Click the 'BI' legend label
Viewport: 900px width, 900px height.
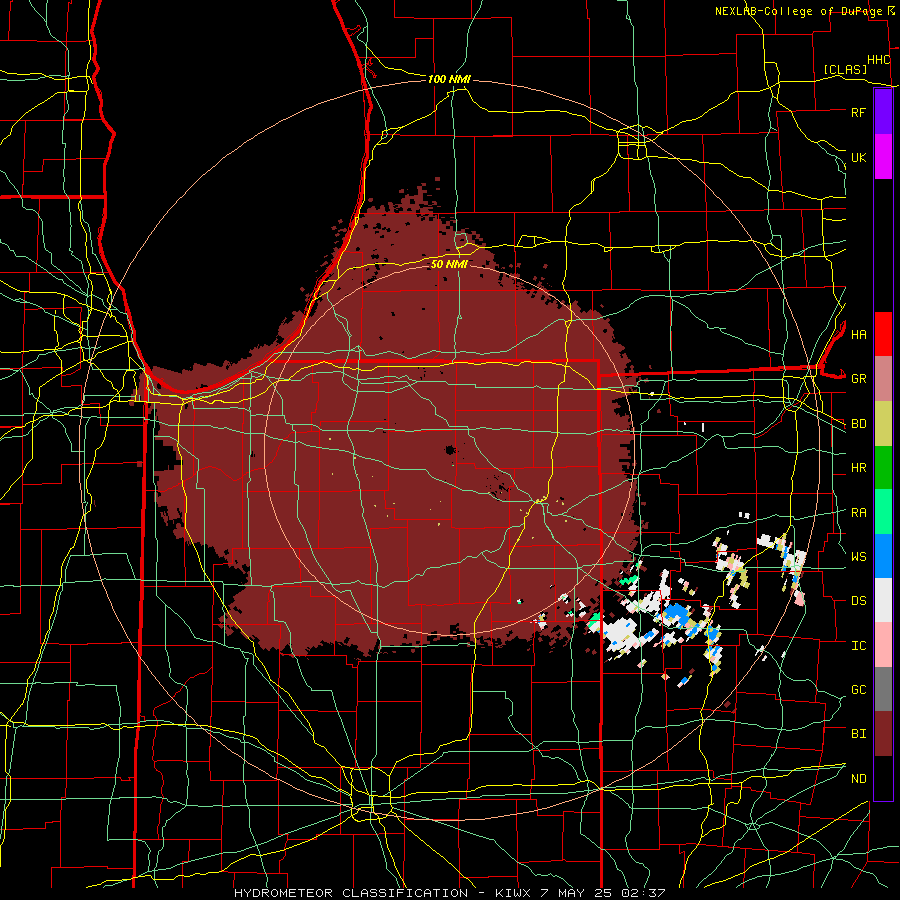pyautogui.click(x=858, y=734)
